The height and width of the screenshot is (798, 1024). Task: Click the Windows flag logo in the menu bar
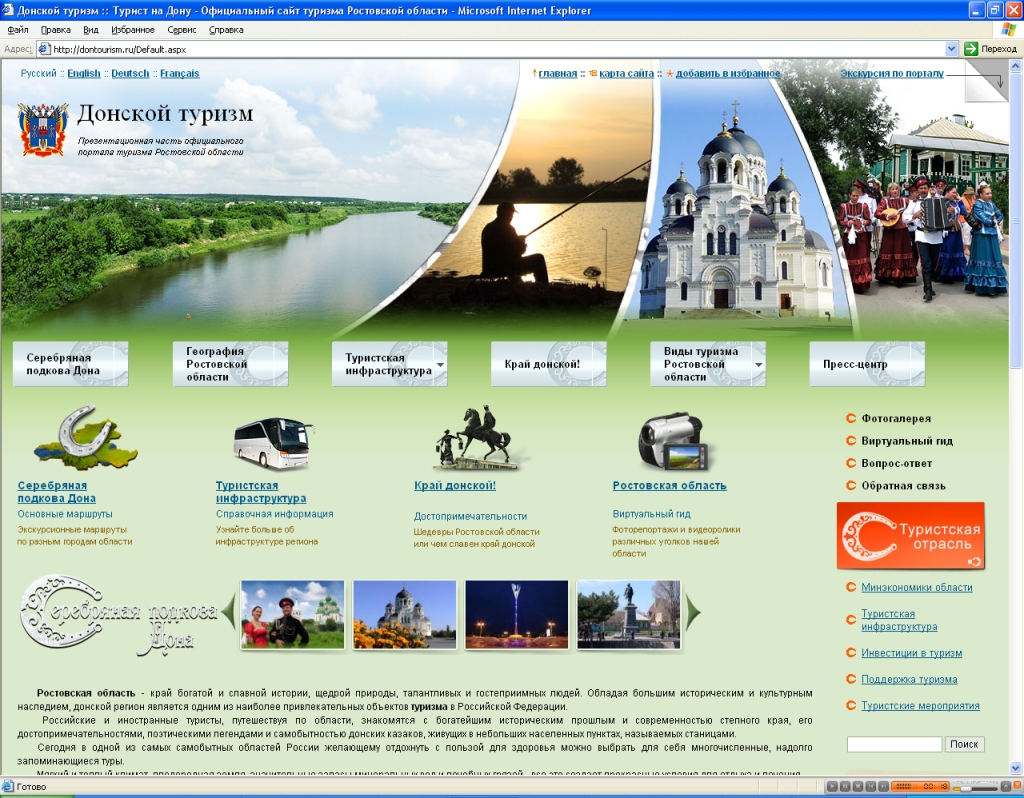(x=1009, y=29)
